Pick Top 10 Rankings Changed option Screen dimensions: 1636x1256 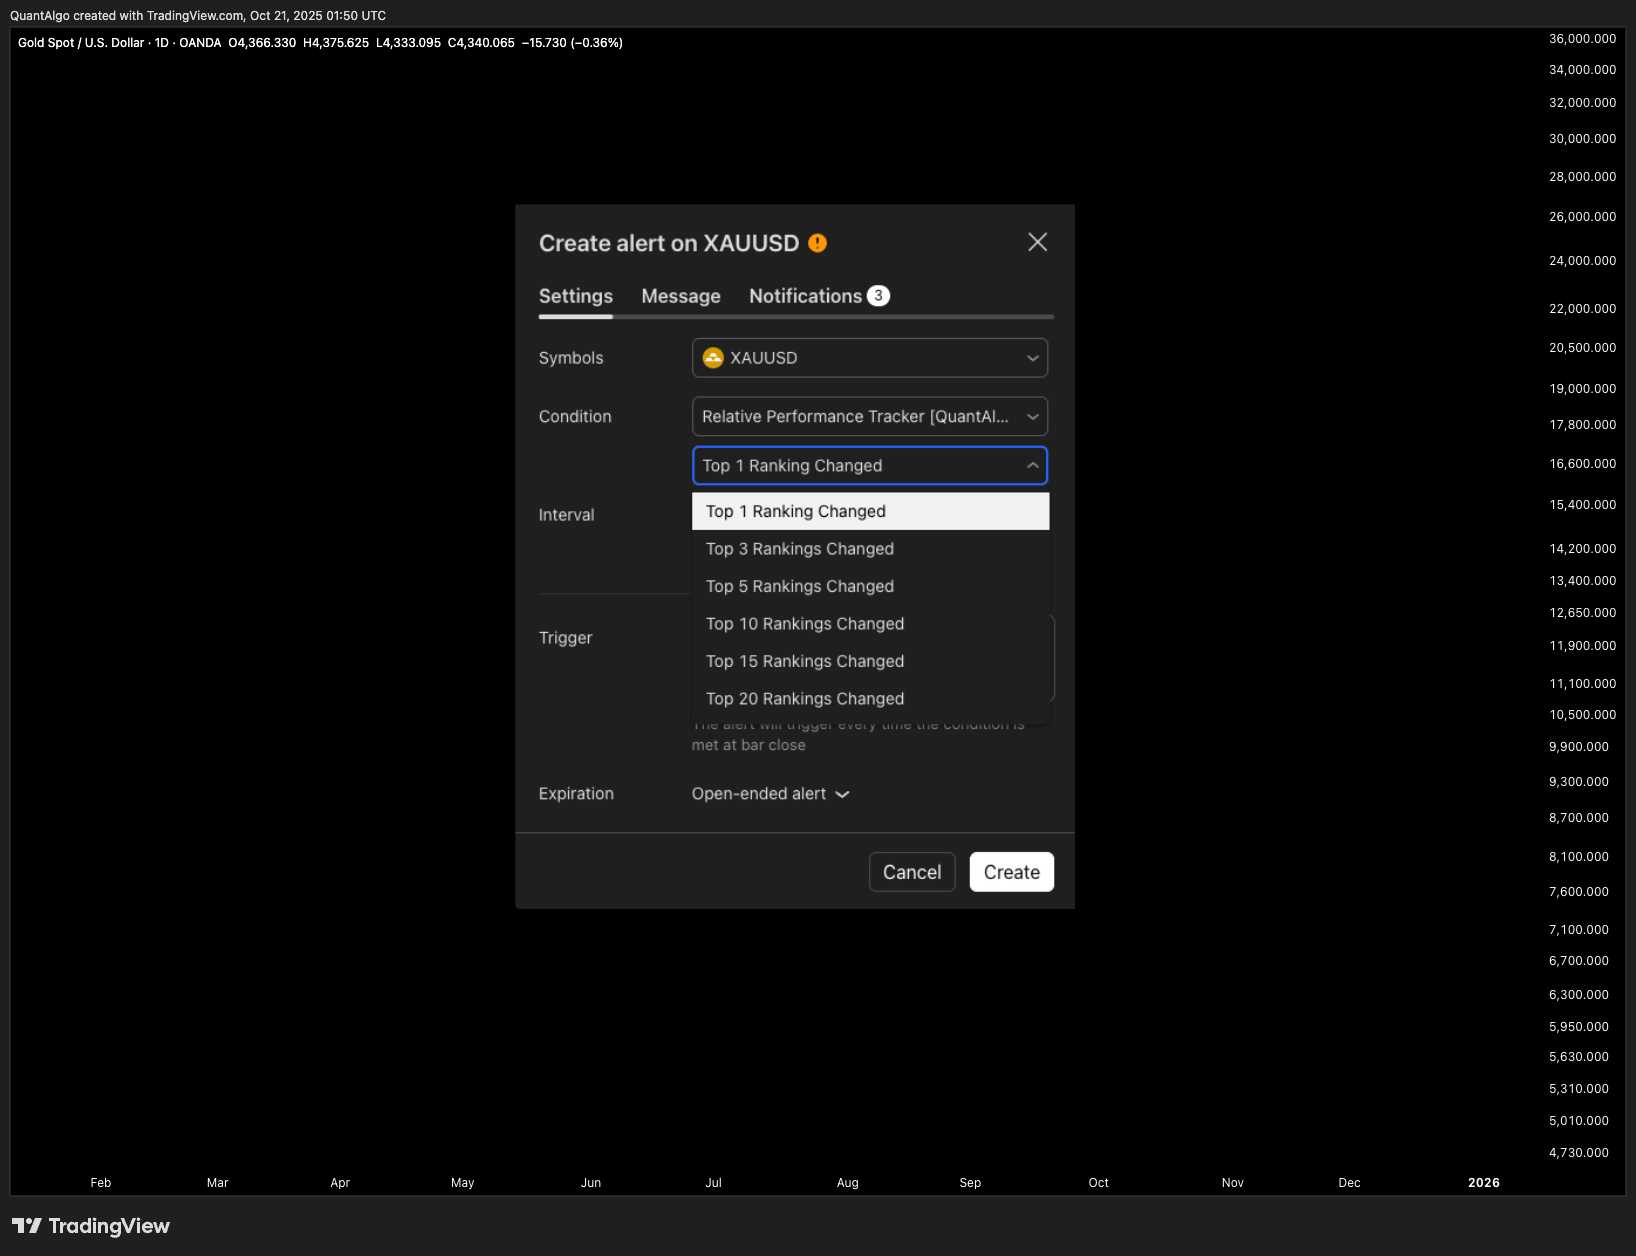pos(870,624)
